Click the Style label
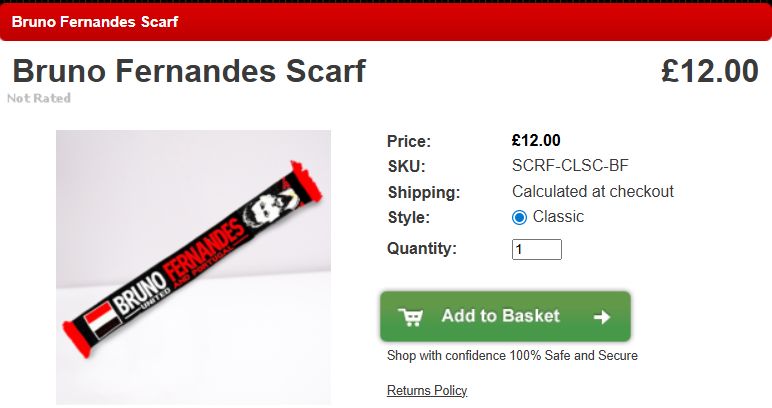The height and width of the screenshot is (408, 772). pos(409,217)
